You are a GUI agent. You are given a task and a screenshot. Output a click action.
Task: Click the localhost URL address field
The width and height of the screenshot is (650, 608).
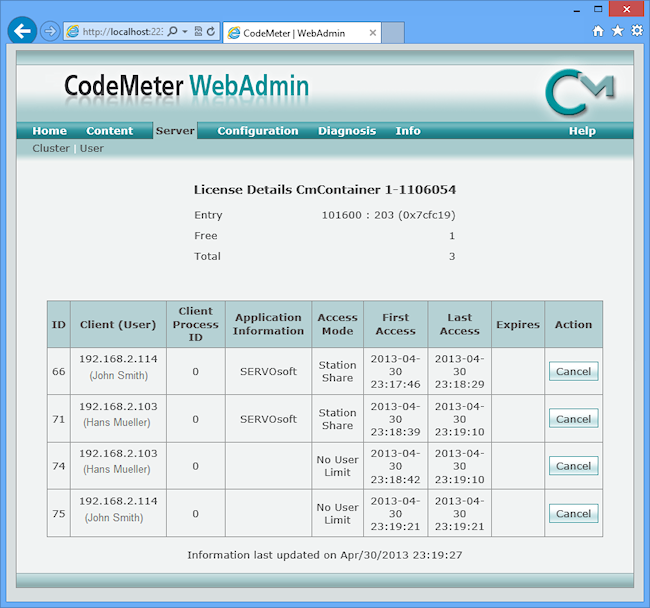[x=120, y=32]
